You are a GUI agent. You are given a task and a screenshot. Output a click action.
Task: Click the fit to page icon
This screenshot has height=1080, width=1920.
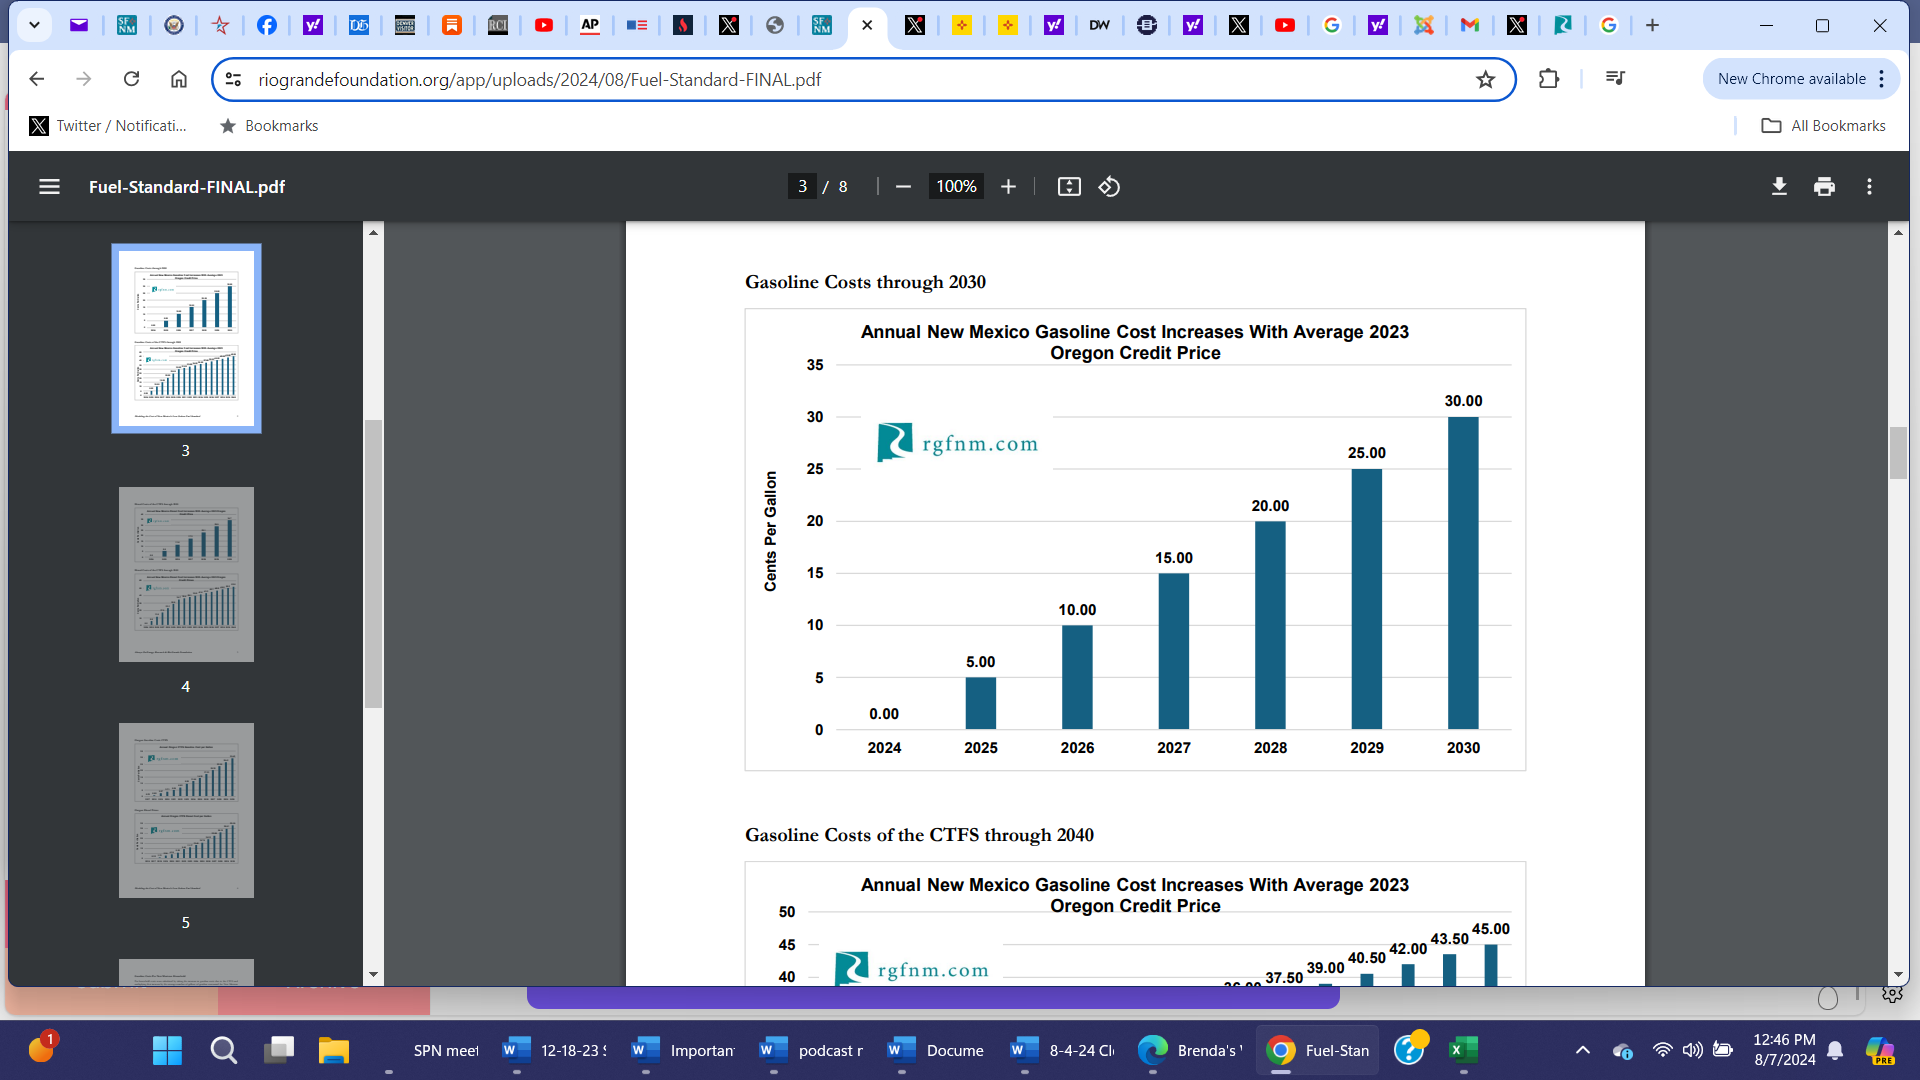click(x=1069, y=187)
